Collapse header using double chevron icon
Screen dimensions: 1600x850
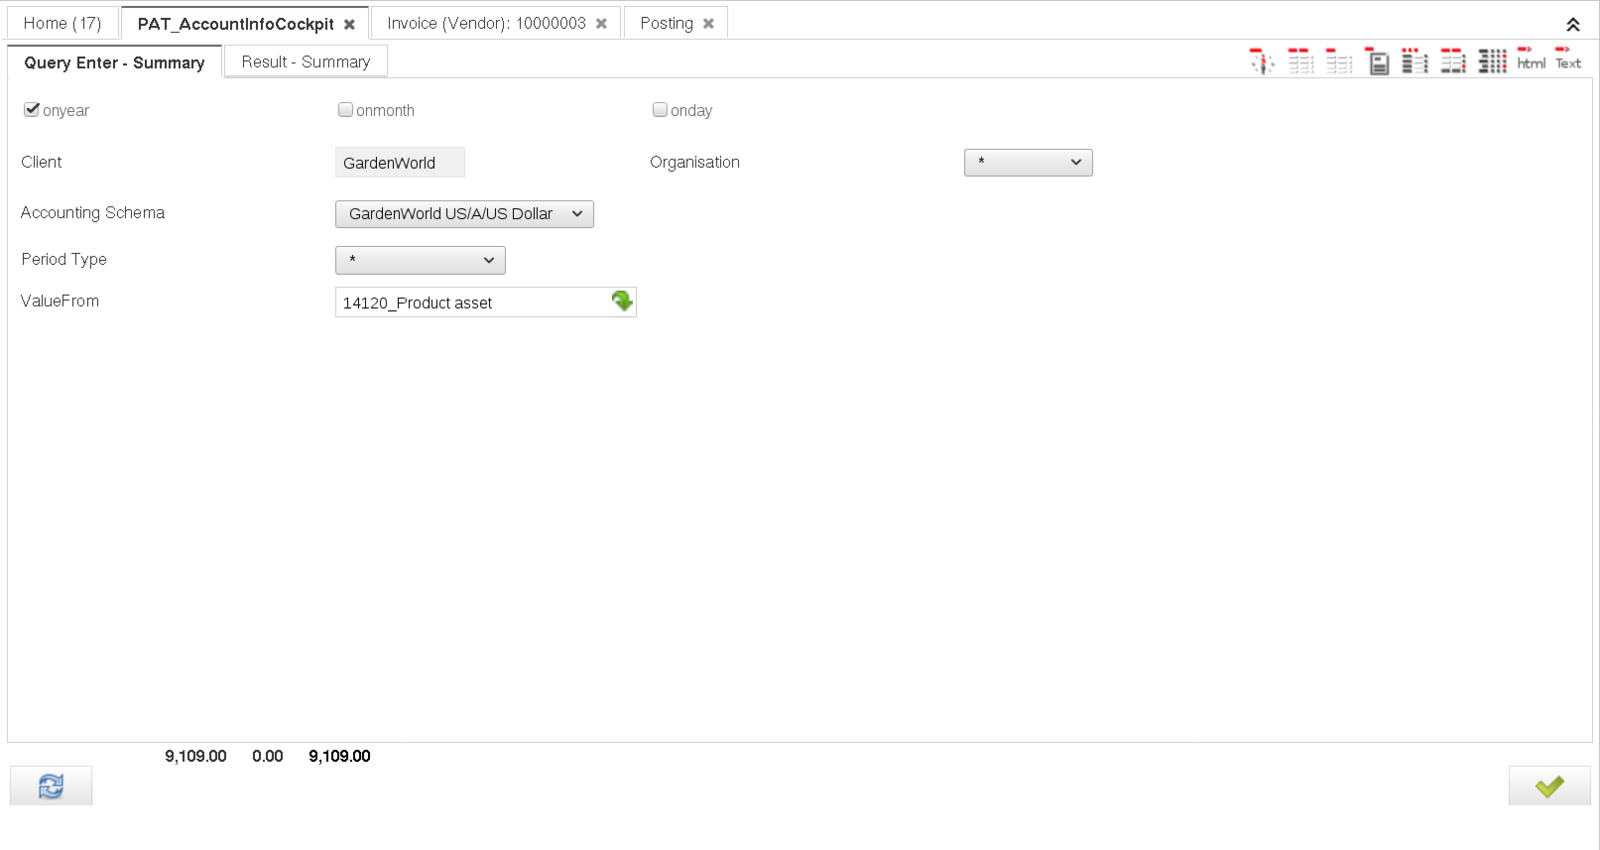click(1573, 24)
